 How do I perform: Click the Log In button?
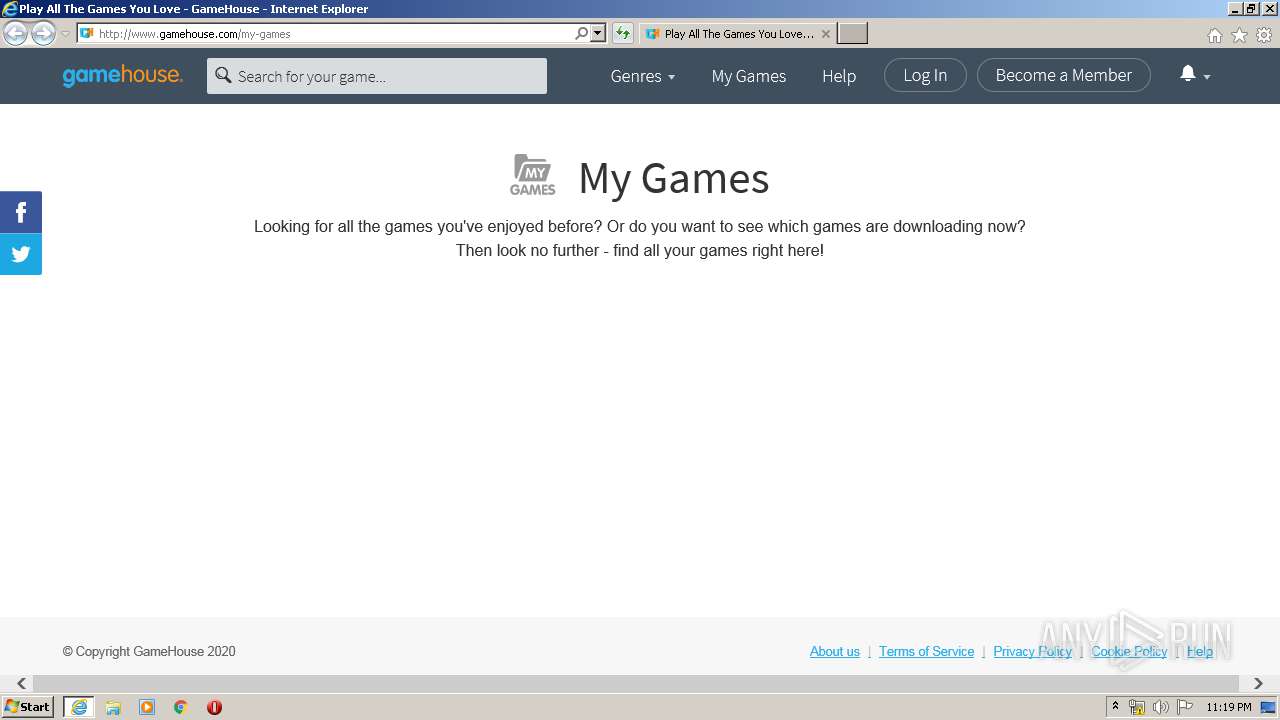(925, 75)
